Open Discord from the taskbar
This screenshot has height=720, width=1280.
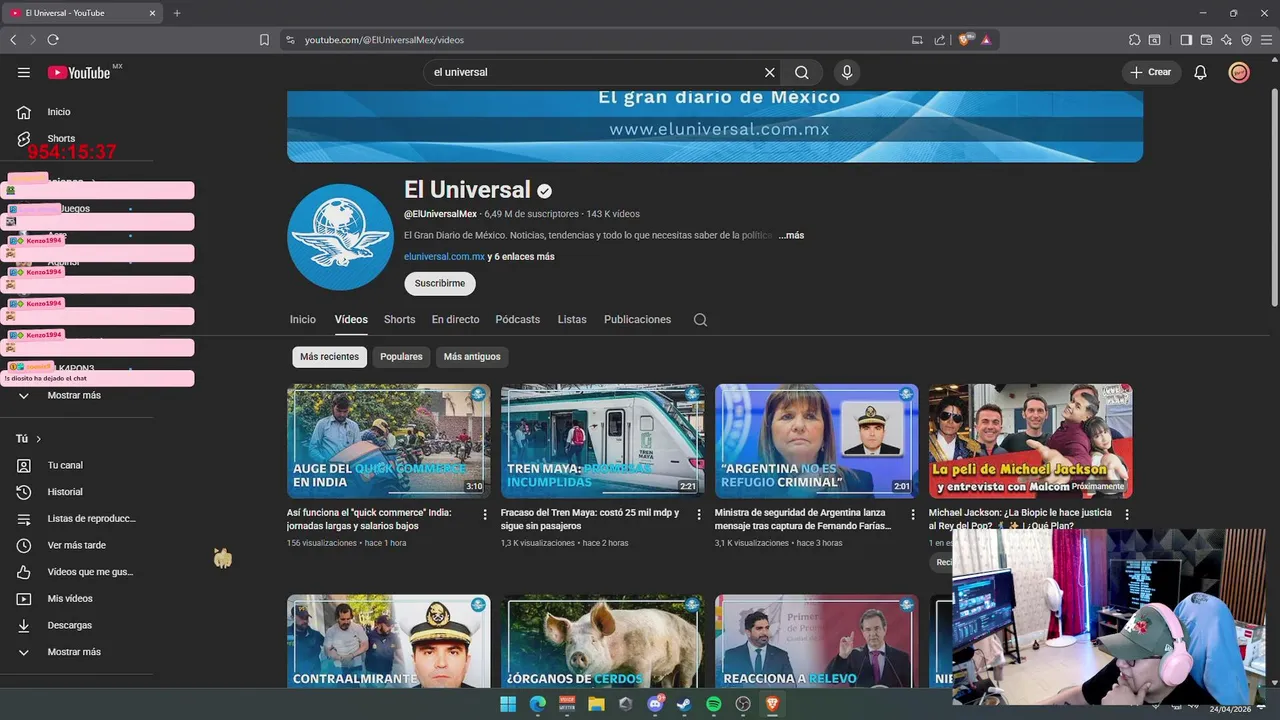point(656,704)
